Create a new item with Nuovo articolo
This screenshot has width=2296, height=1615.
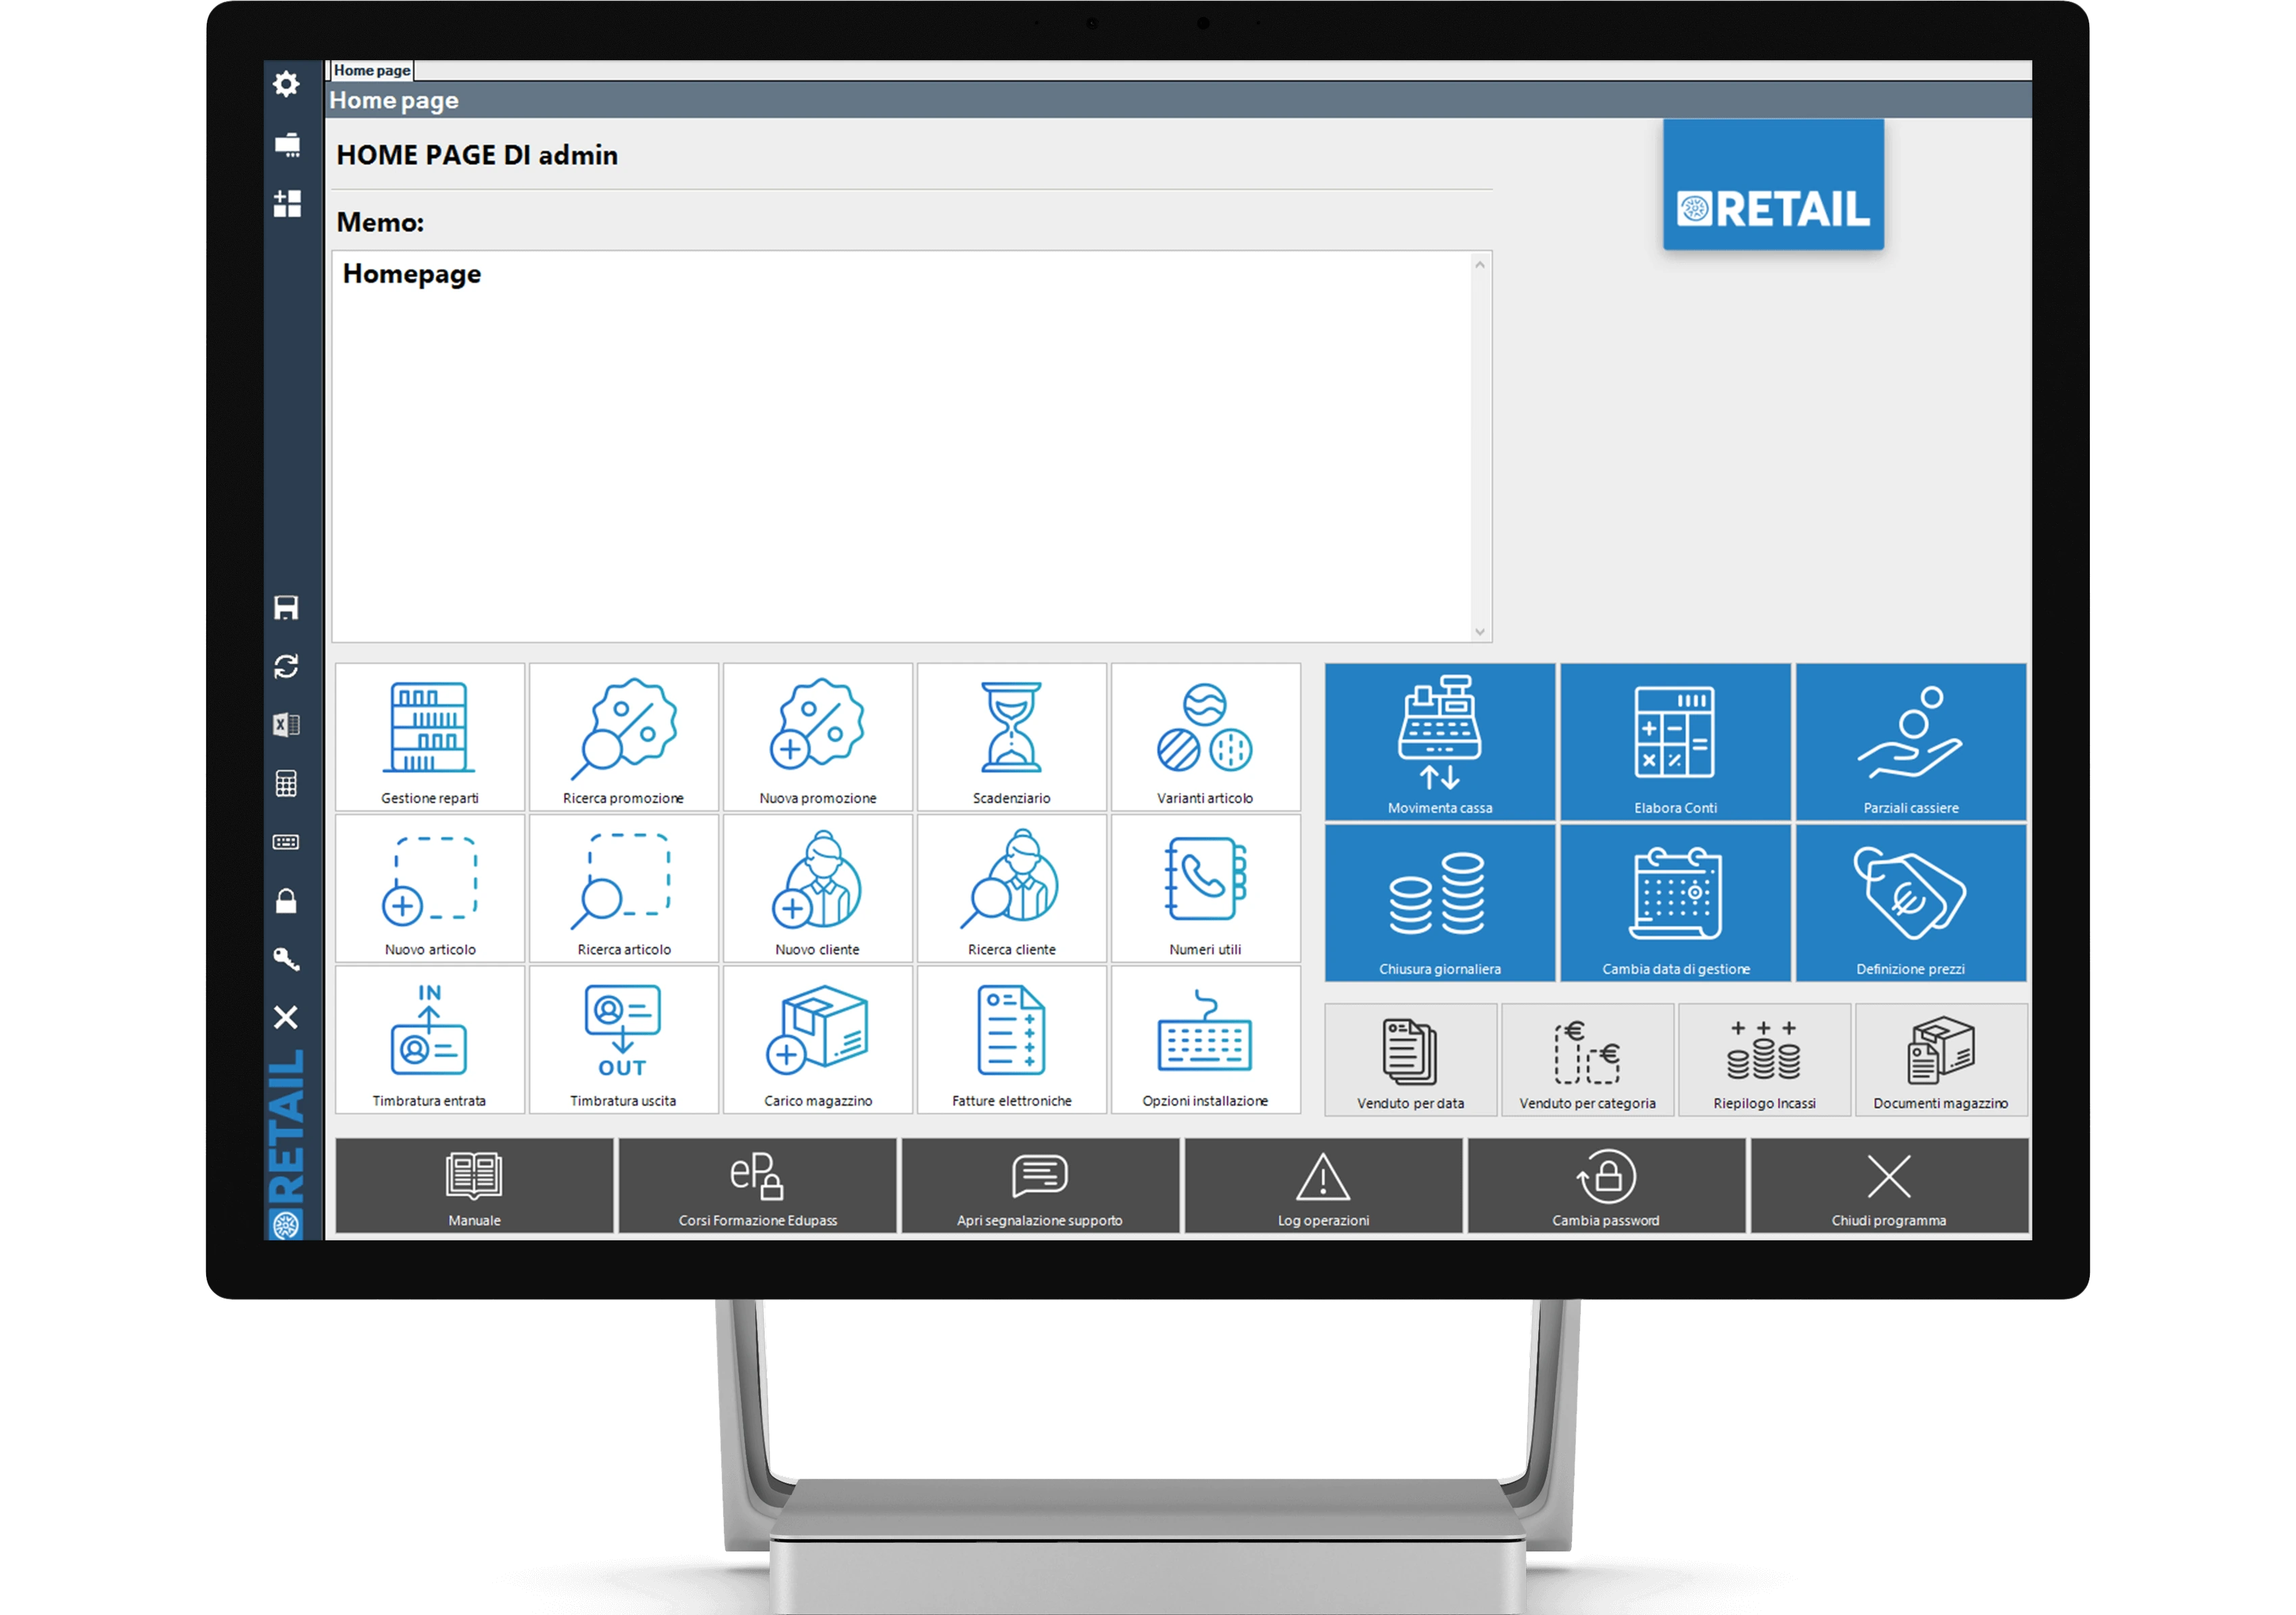(x=430, y=888)
